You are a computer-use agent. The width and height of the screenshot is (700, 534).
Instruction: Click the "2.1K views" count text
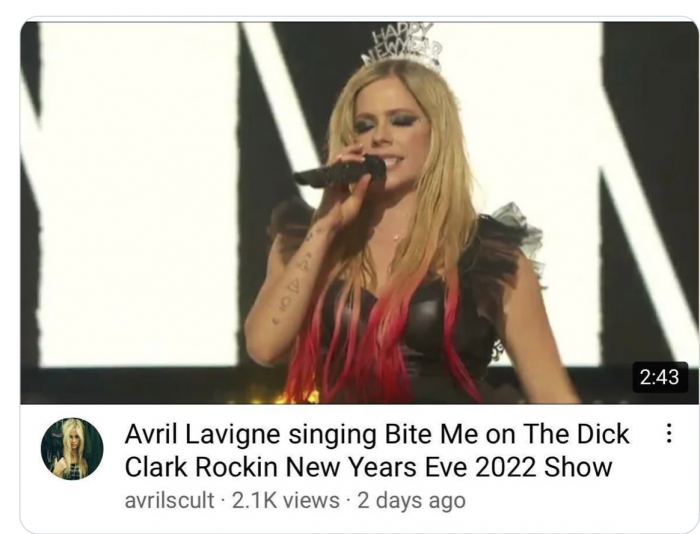click(x=286, y=501)
